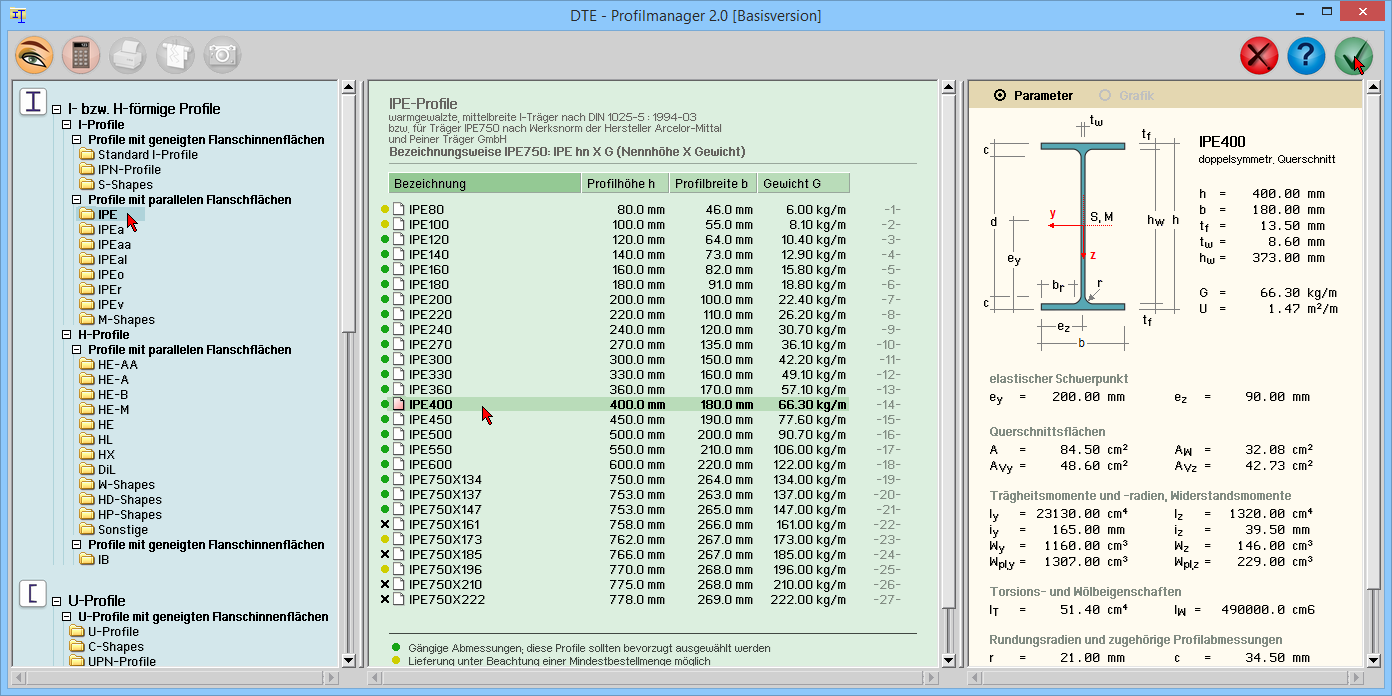Click the printer icon in toolbar
Viewport: 1392px width, 696px height.
pos(128,55)
